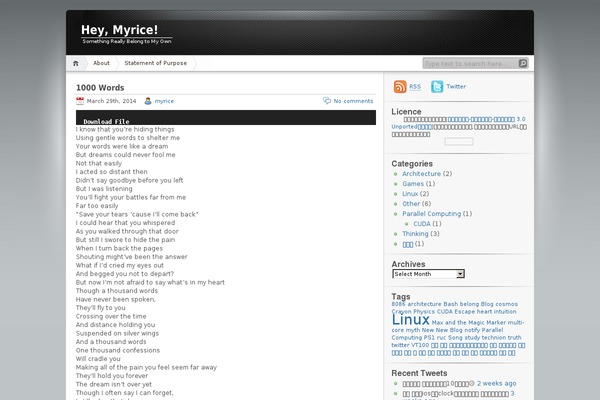The width and height of the screenshot is (600, 400).
Task: Open the About page
Action: [x=101, y=63]
